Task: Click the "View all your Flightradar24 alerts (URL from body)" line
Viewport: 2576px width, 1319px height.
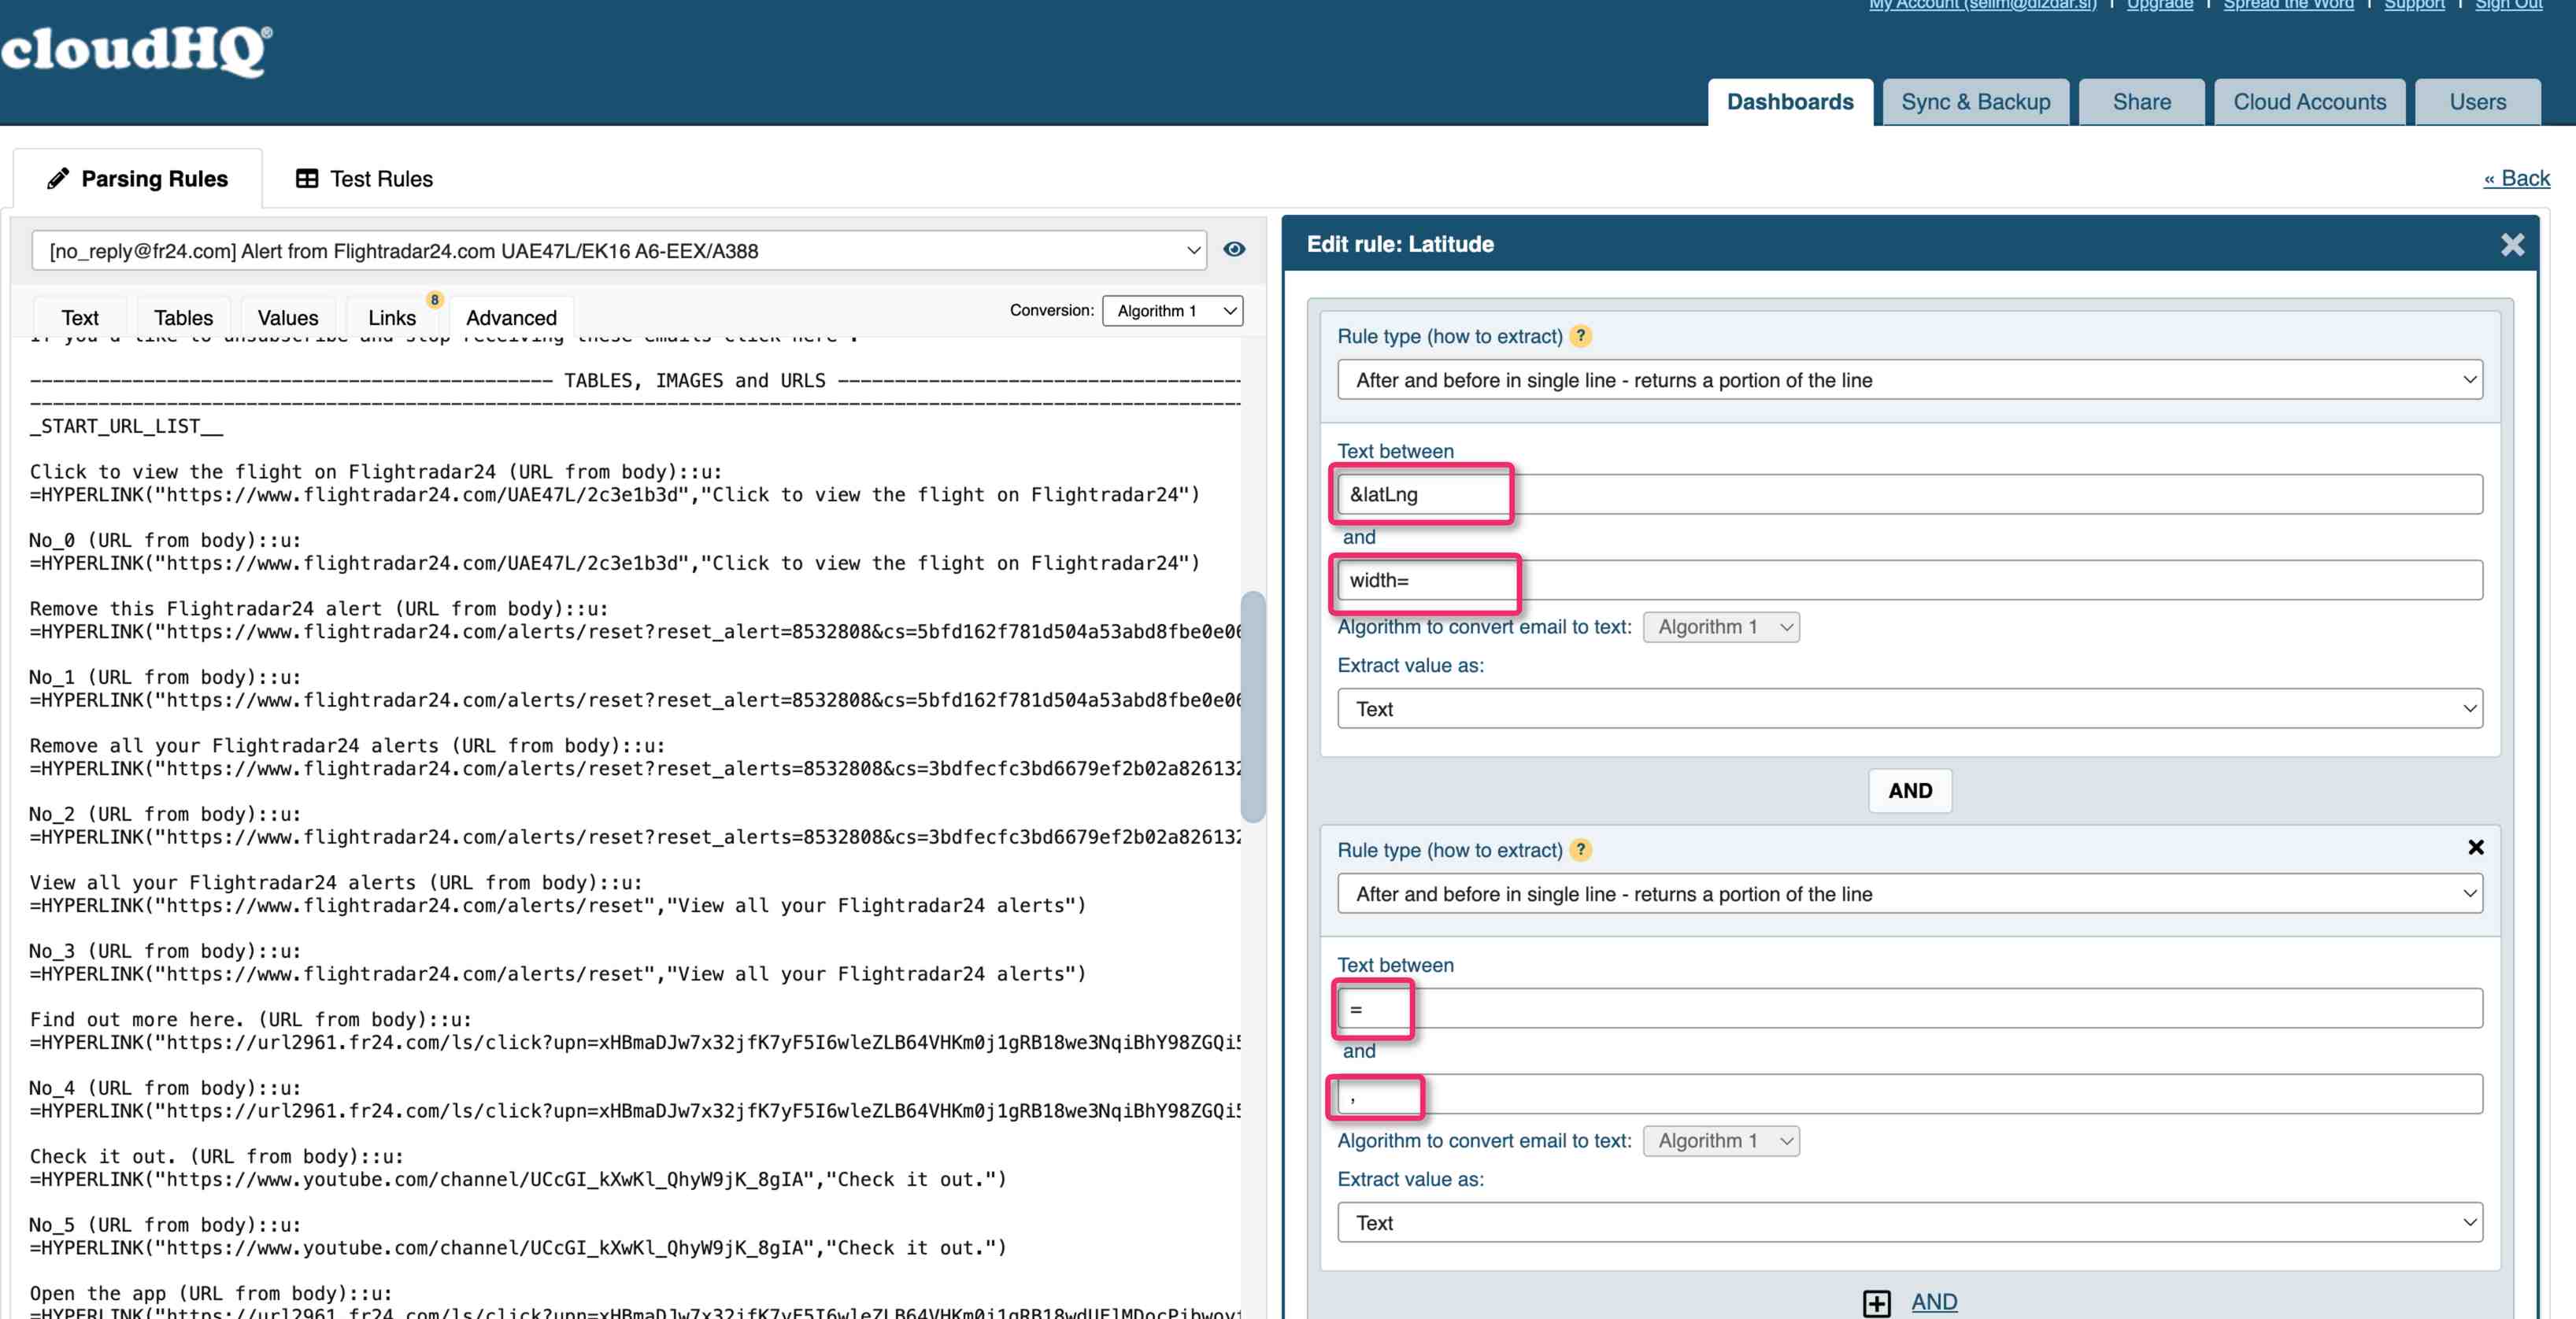Action: 336,882
